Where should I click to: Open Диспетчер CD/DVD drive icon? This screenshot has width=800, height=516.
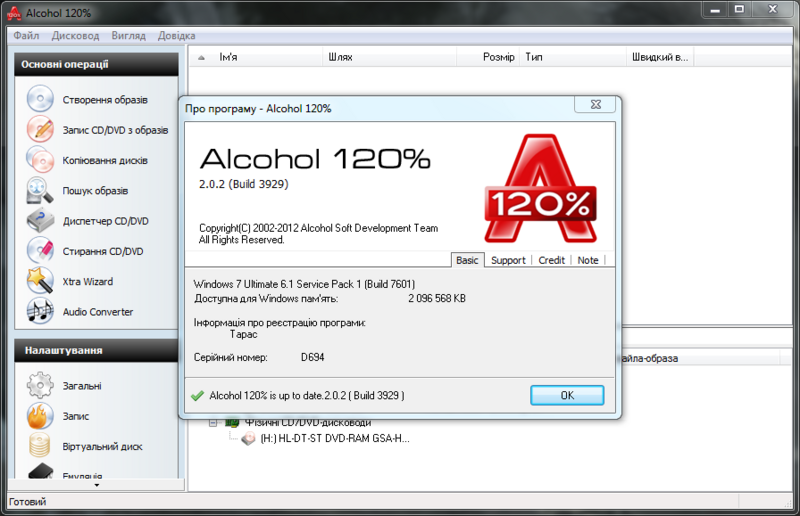click(39, 221)
